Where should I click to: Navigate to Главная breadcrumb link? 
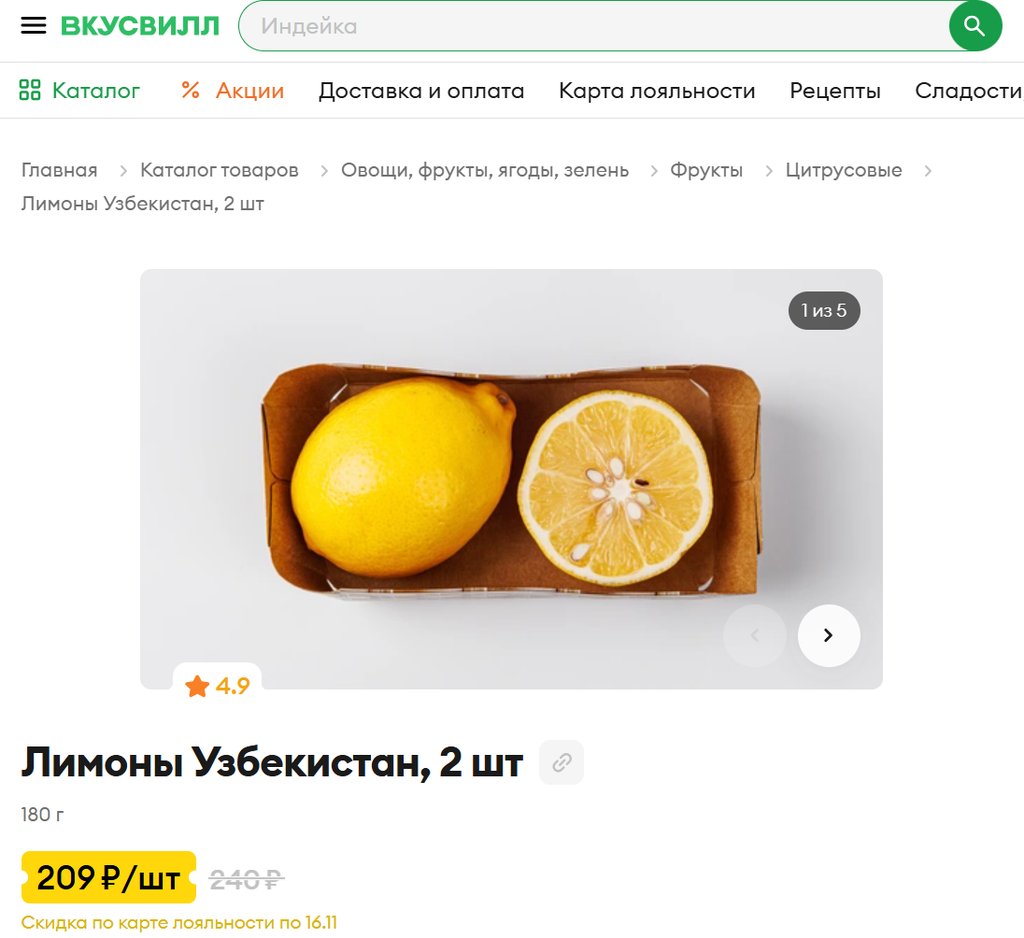tap(59, 170)
